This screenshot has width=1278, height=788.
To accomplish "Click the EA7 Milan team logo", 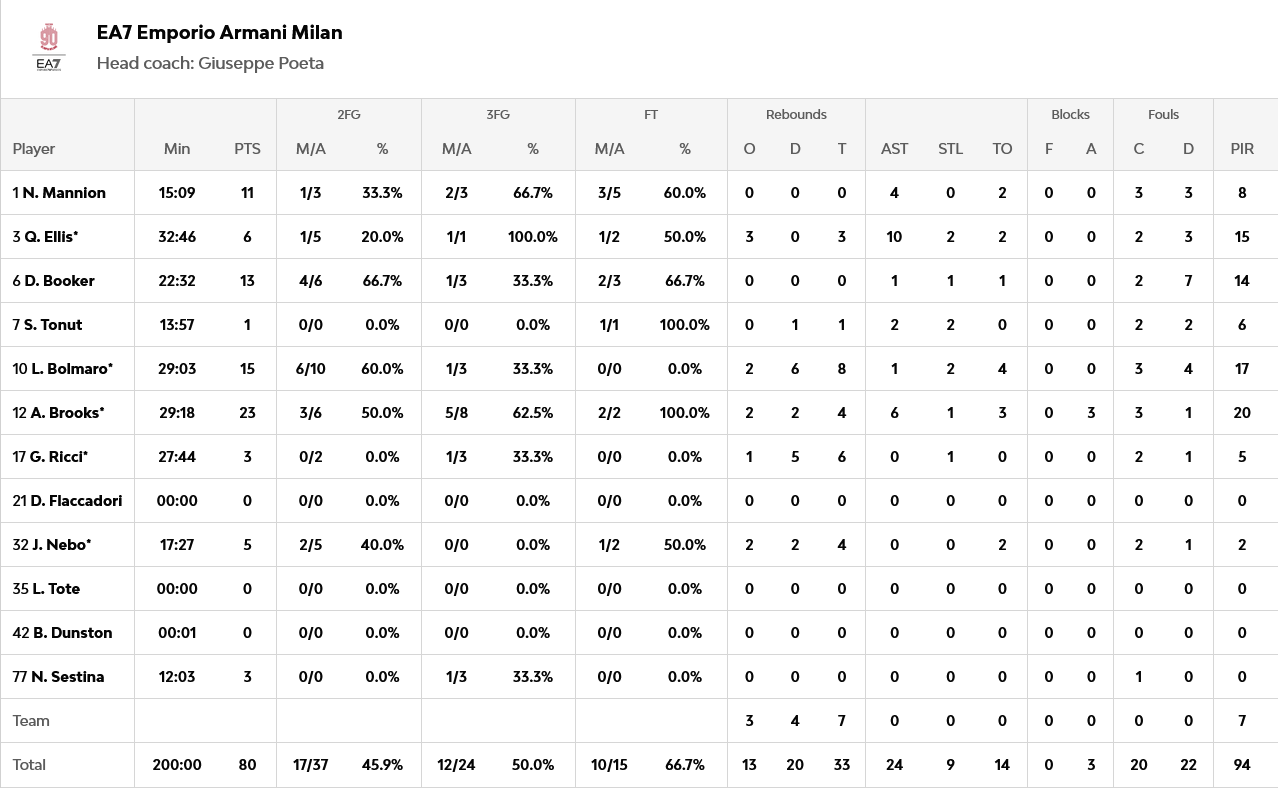I will tap(49, 48).
